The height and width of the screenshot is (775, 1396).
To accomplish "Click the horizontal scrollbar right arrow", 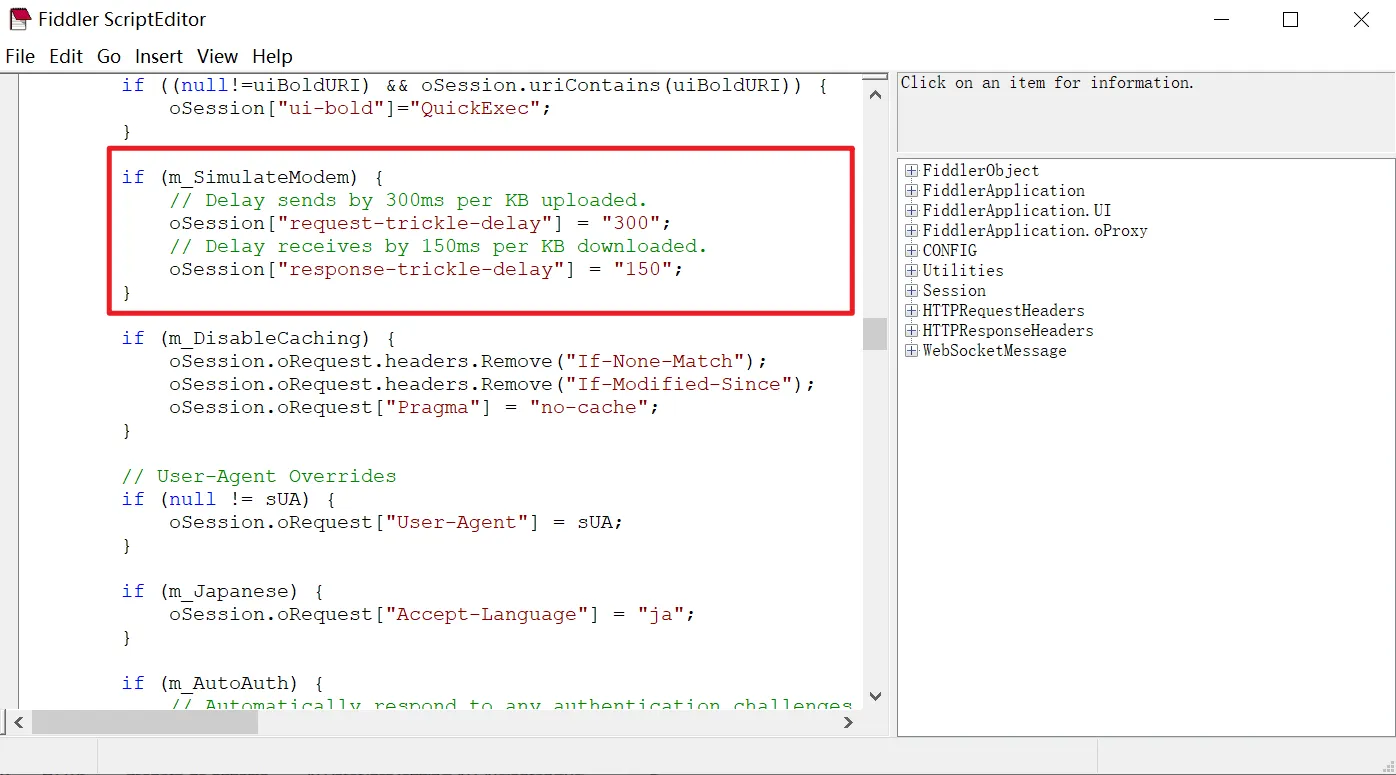I will click(x=849, y=721).
